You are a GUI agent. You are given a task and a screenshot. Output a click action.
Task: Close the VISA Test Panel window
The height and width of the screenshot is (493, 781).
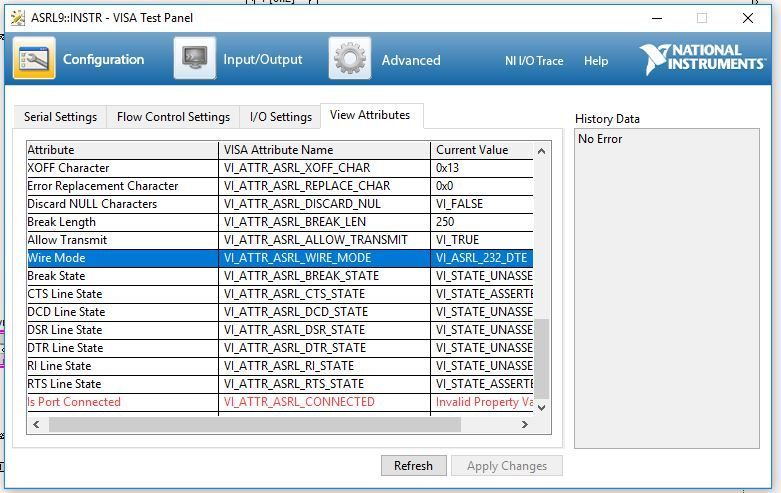point(748,18)
